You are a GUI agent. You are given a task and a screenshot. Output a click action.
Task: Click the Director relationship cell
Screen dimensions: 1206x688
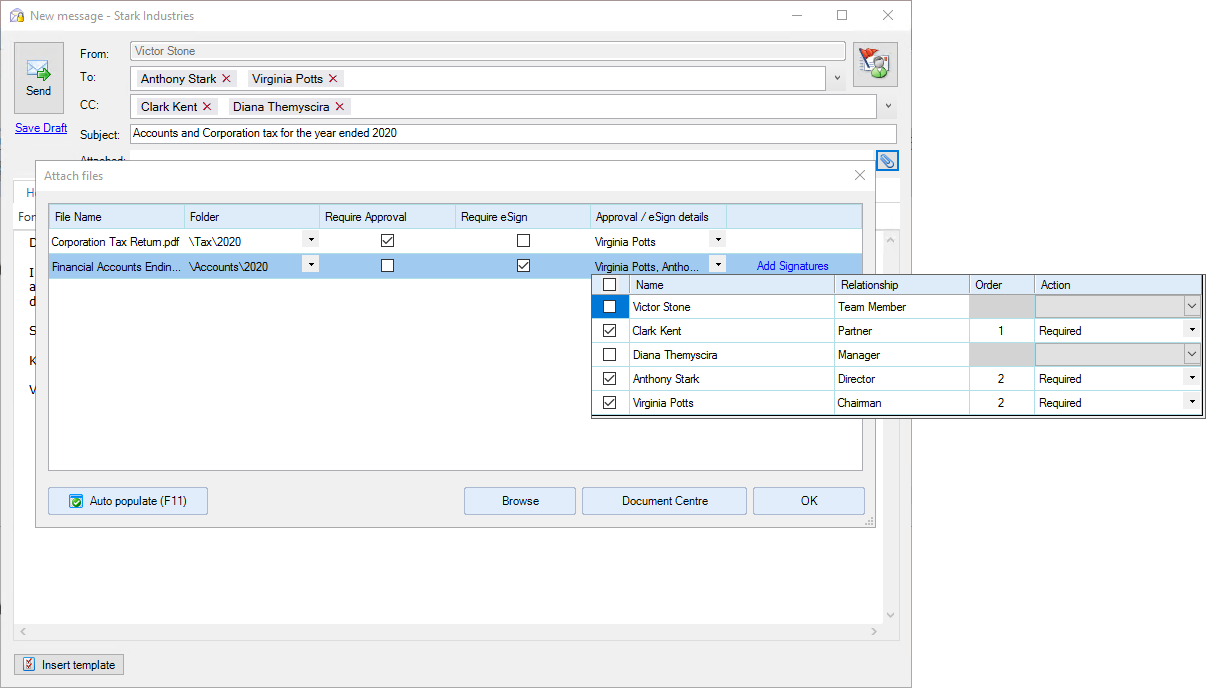click(x=902, y=379)
